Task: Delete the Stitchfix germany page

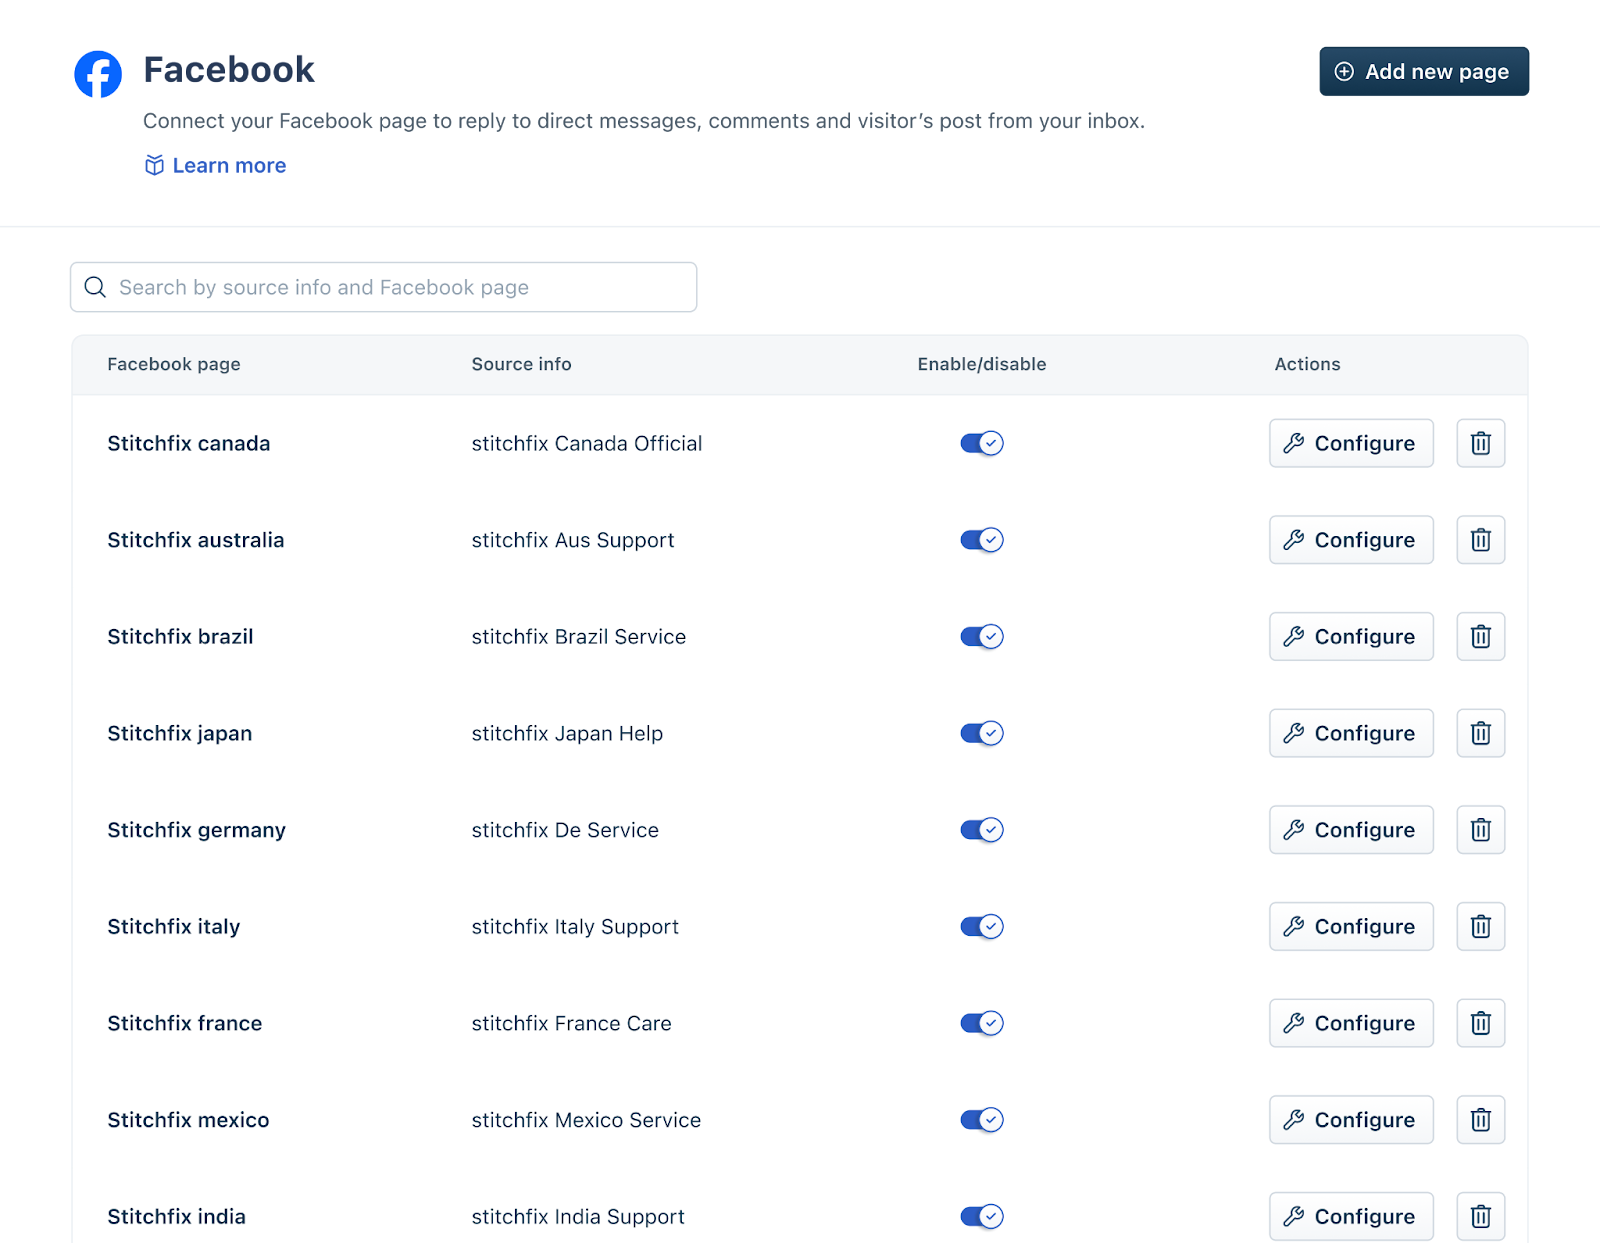Action: coord(1480,830)
